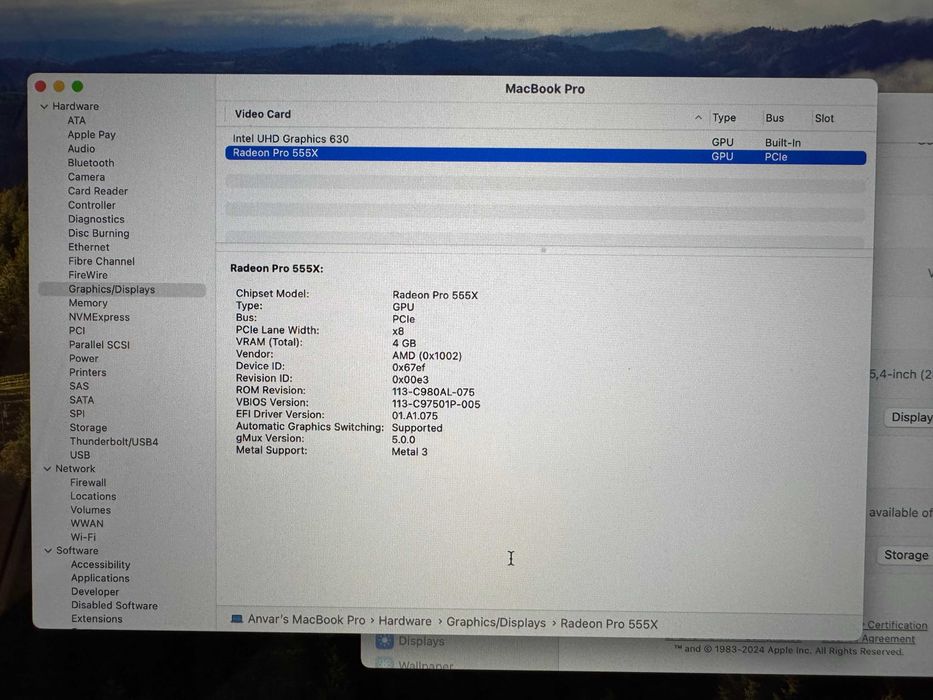This screenshot has width=933, height=700.
Task: Open Applications under Software
Action: click(101, 579)
